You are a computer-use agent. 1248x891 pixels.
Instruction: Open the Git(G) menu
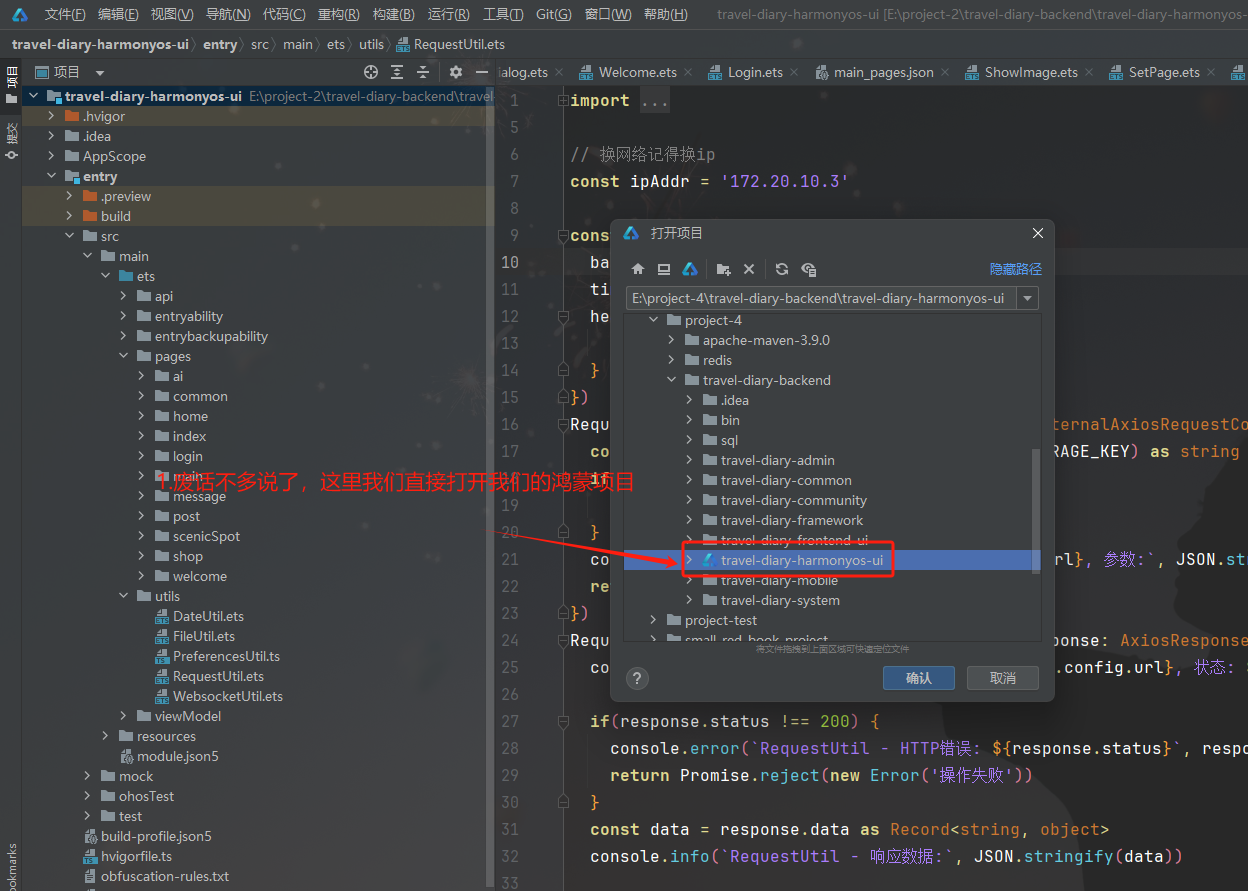pos(554,14)
